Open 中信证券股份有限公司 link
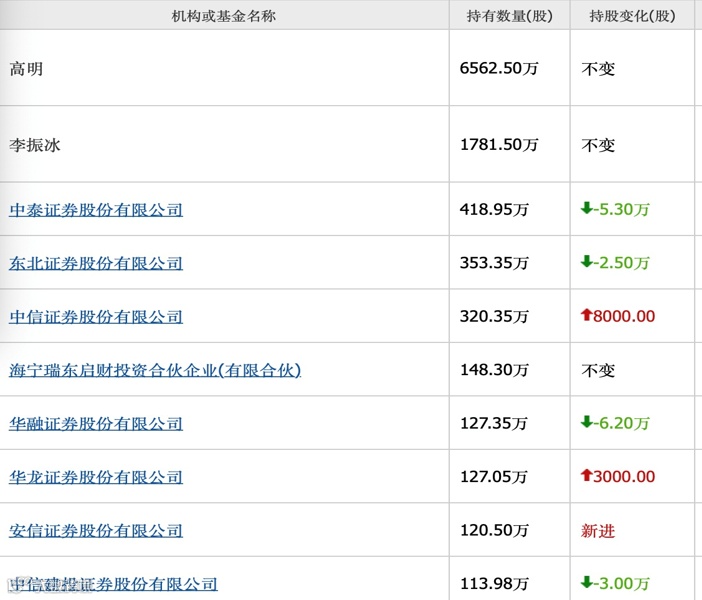Image resolution: width=702 pixels, height=600 pixels. [96, 317]
